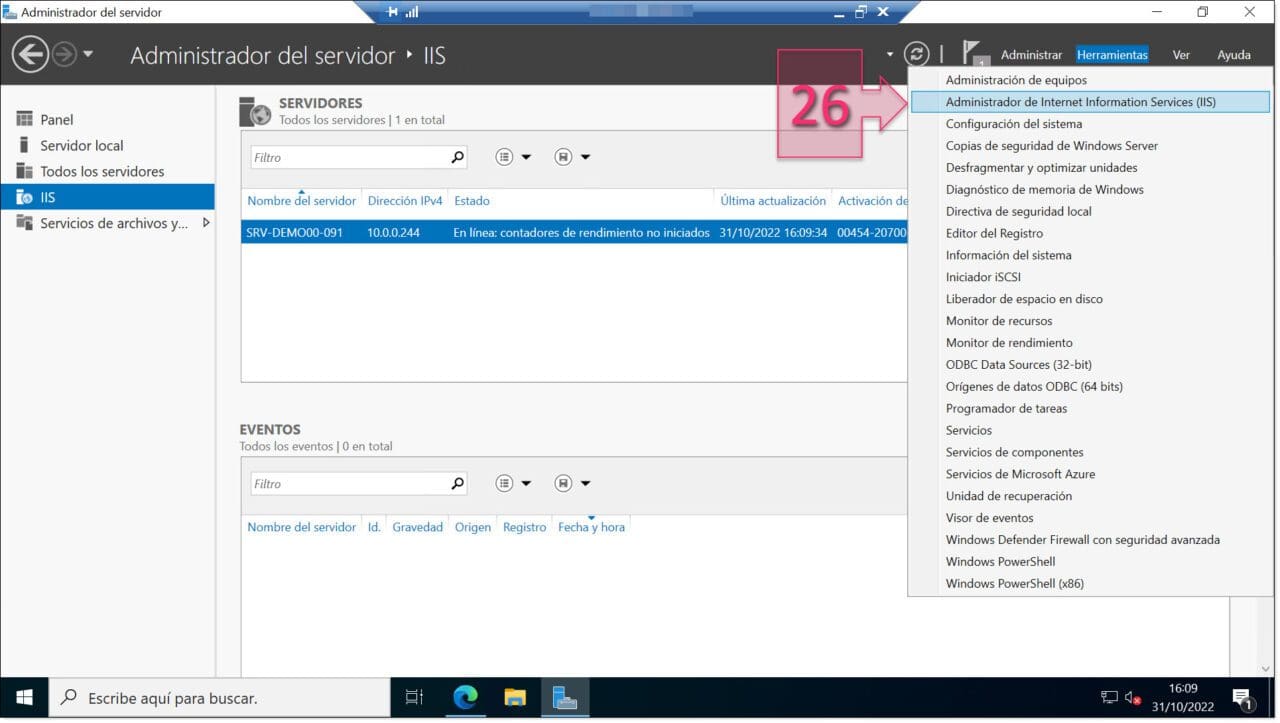Launch Microsoft Edge from the taskbar
The image size is (1280, 723).
[x=465, y=698]
